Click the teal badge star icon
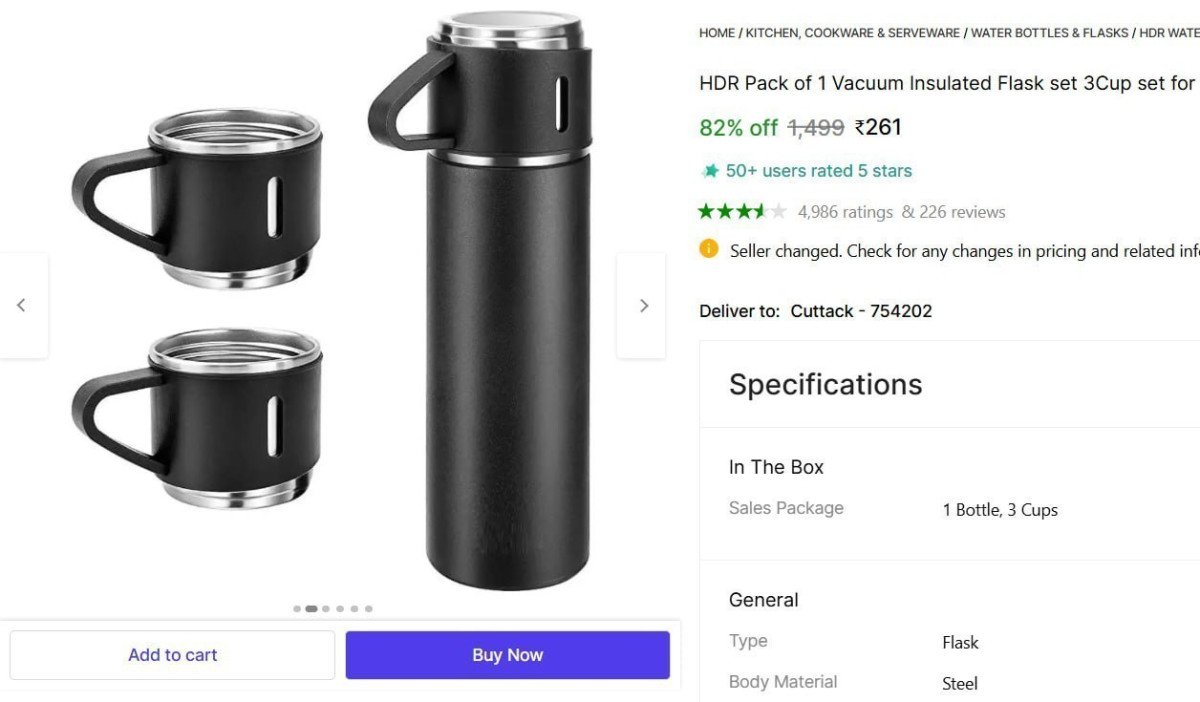This screenshot has width=1200, height=702. [711, 171]
